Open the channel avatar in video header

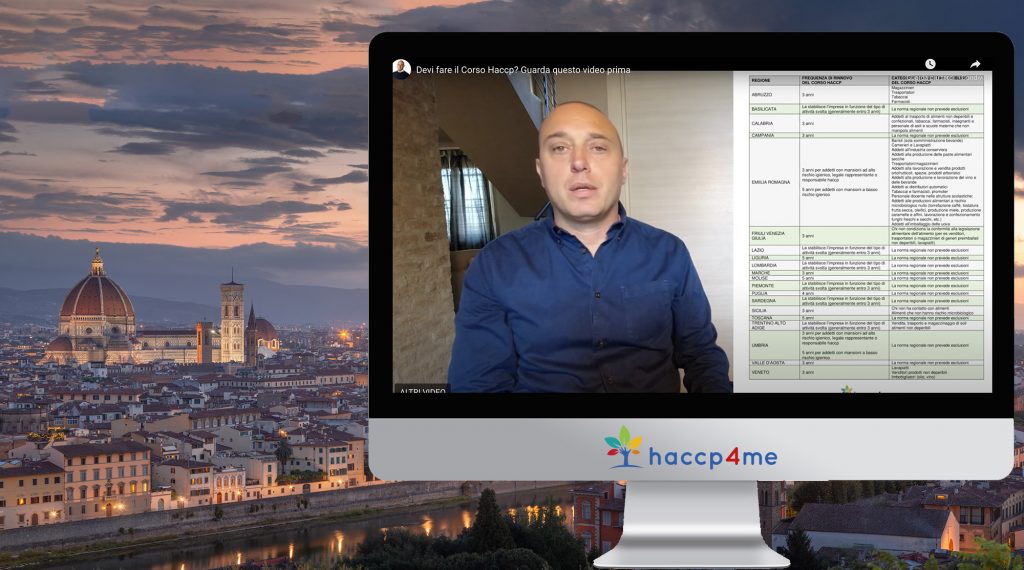click(401, 69)
